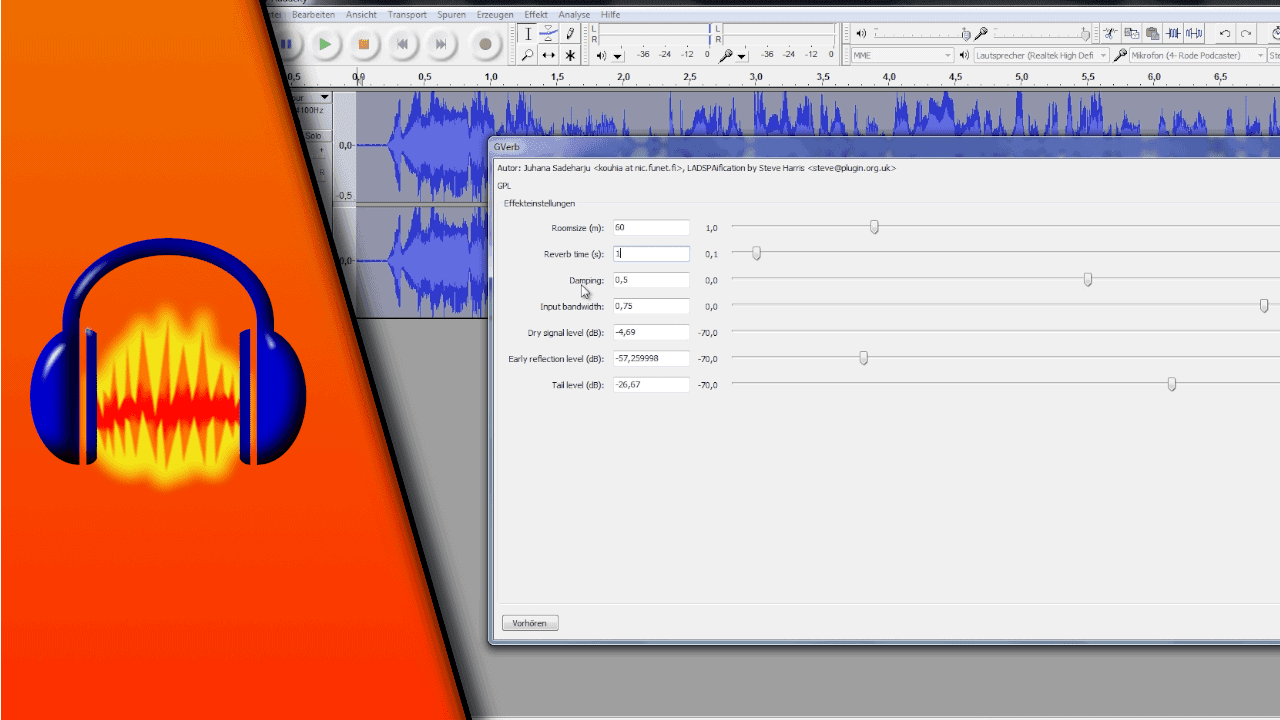Open the Ansicht menu
This screenshot has height=720, width=1280.
click(x=361, y=15)
